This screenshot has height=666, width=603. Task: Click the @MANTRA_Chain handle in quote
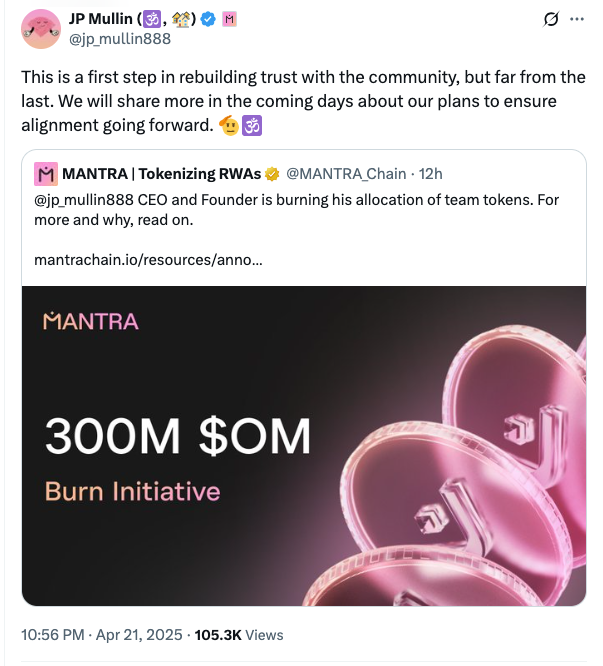346,175
